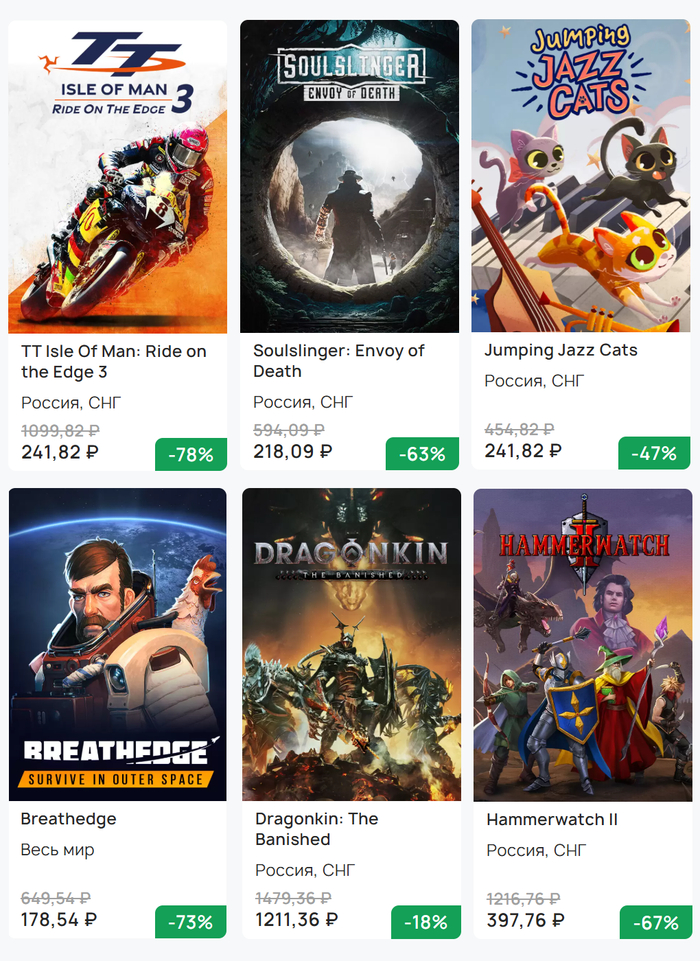
Task: Open Soulslinger: Envoy of Death title link
Action: pos(338,361)
